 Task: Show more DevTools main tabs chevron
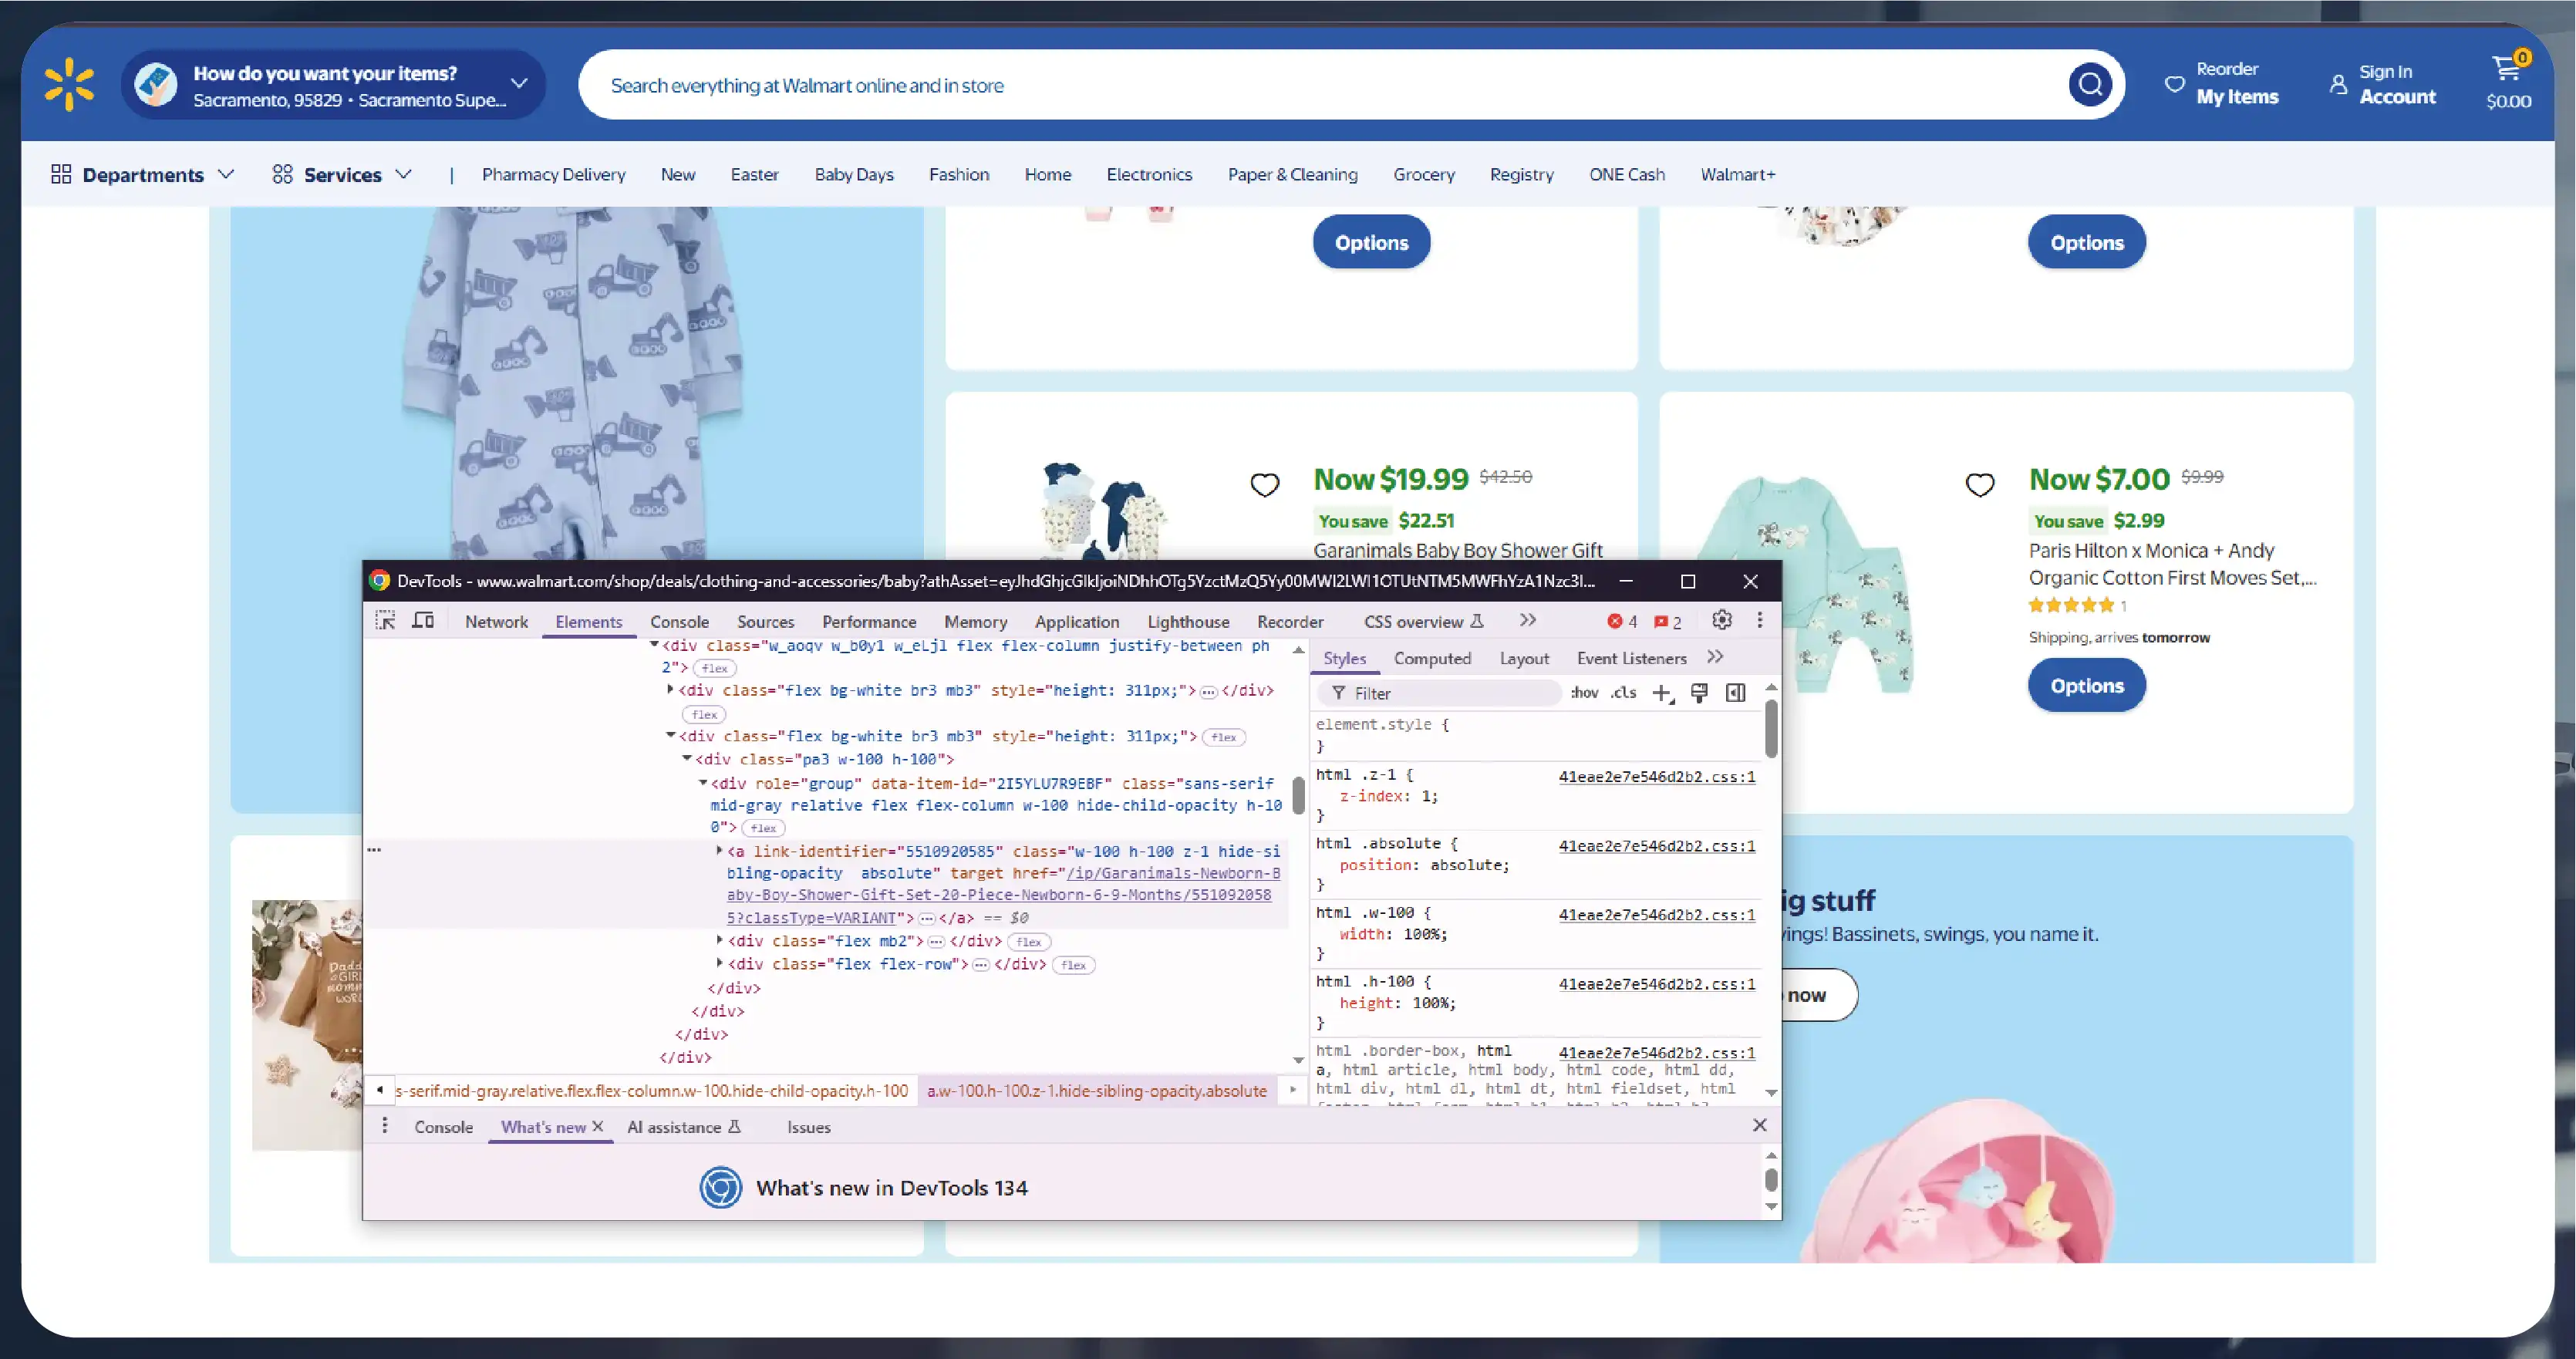coord(1527,620)
